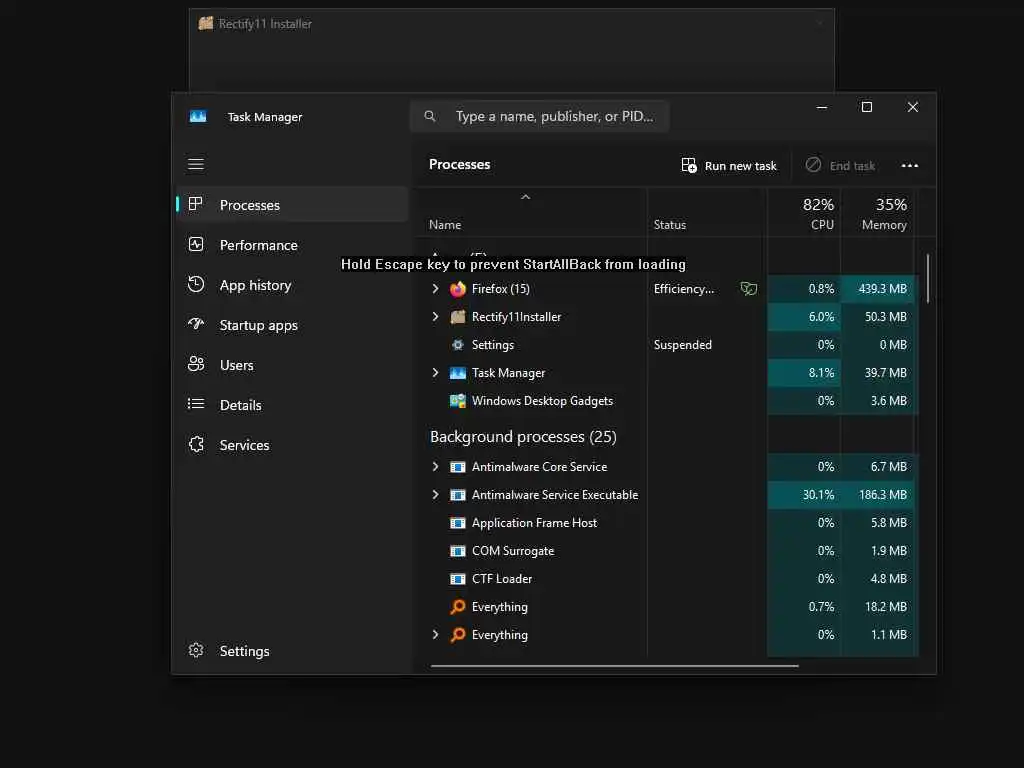Click the Background processes (25) heading
Viewport: 1024px width, 768px height.
click(523, 436)
